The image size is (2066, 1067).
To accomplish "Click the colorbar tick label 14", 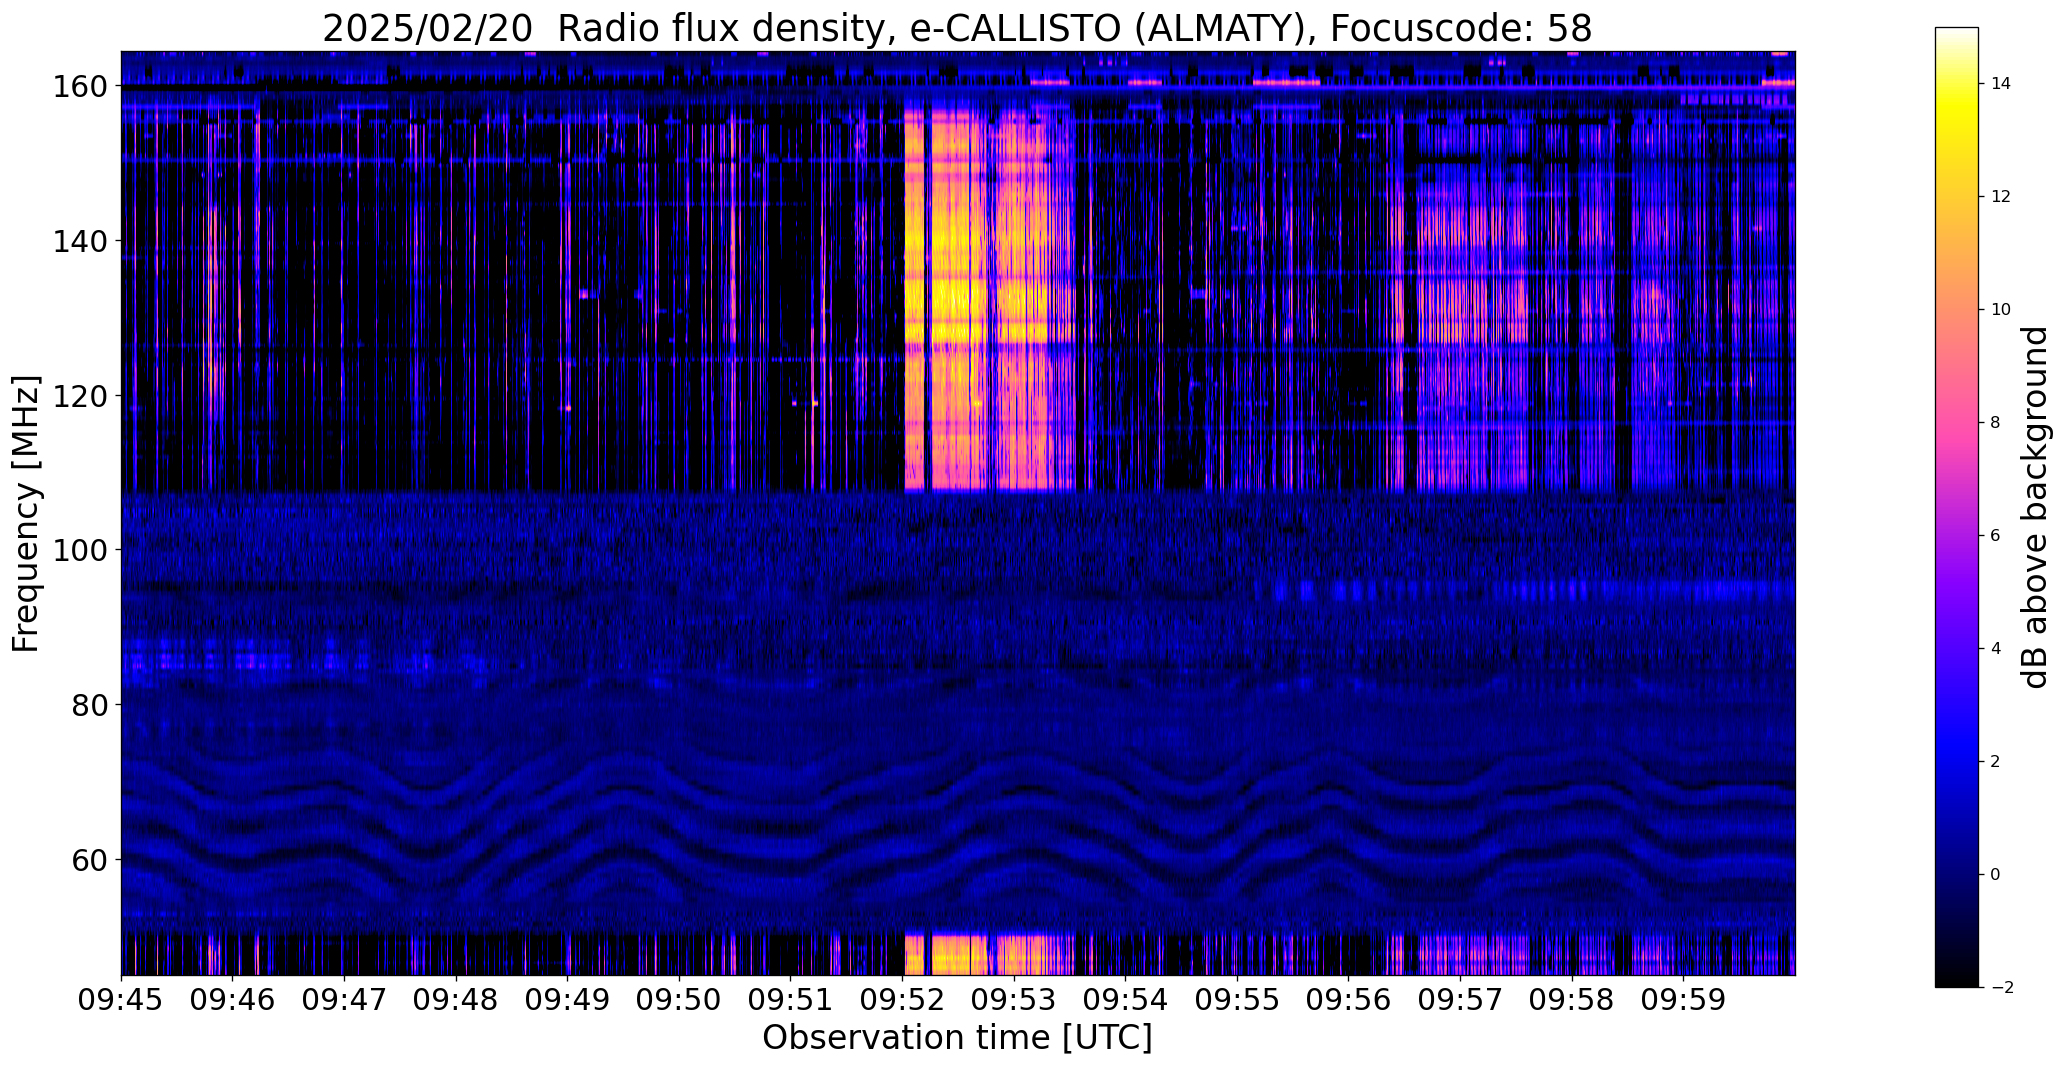I will click(2001, 84).
